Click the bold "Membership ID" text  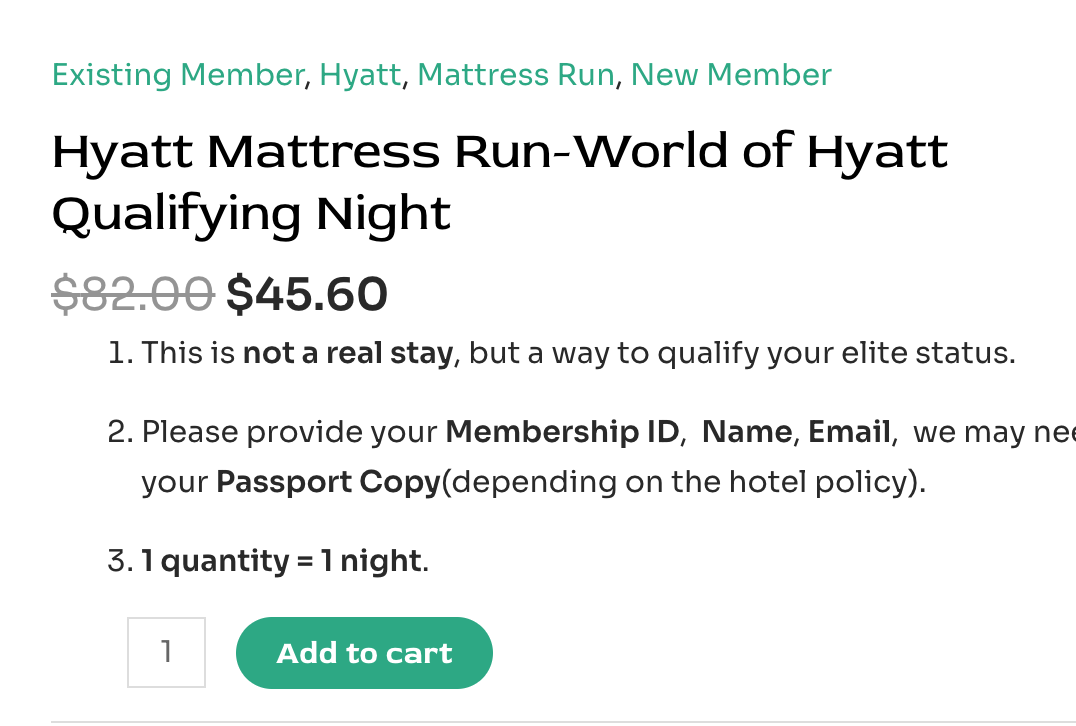pyautogui.click(x=562, y=432)
